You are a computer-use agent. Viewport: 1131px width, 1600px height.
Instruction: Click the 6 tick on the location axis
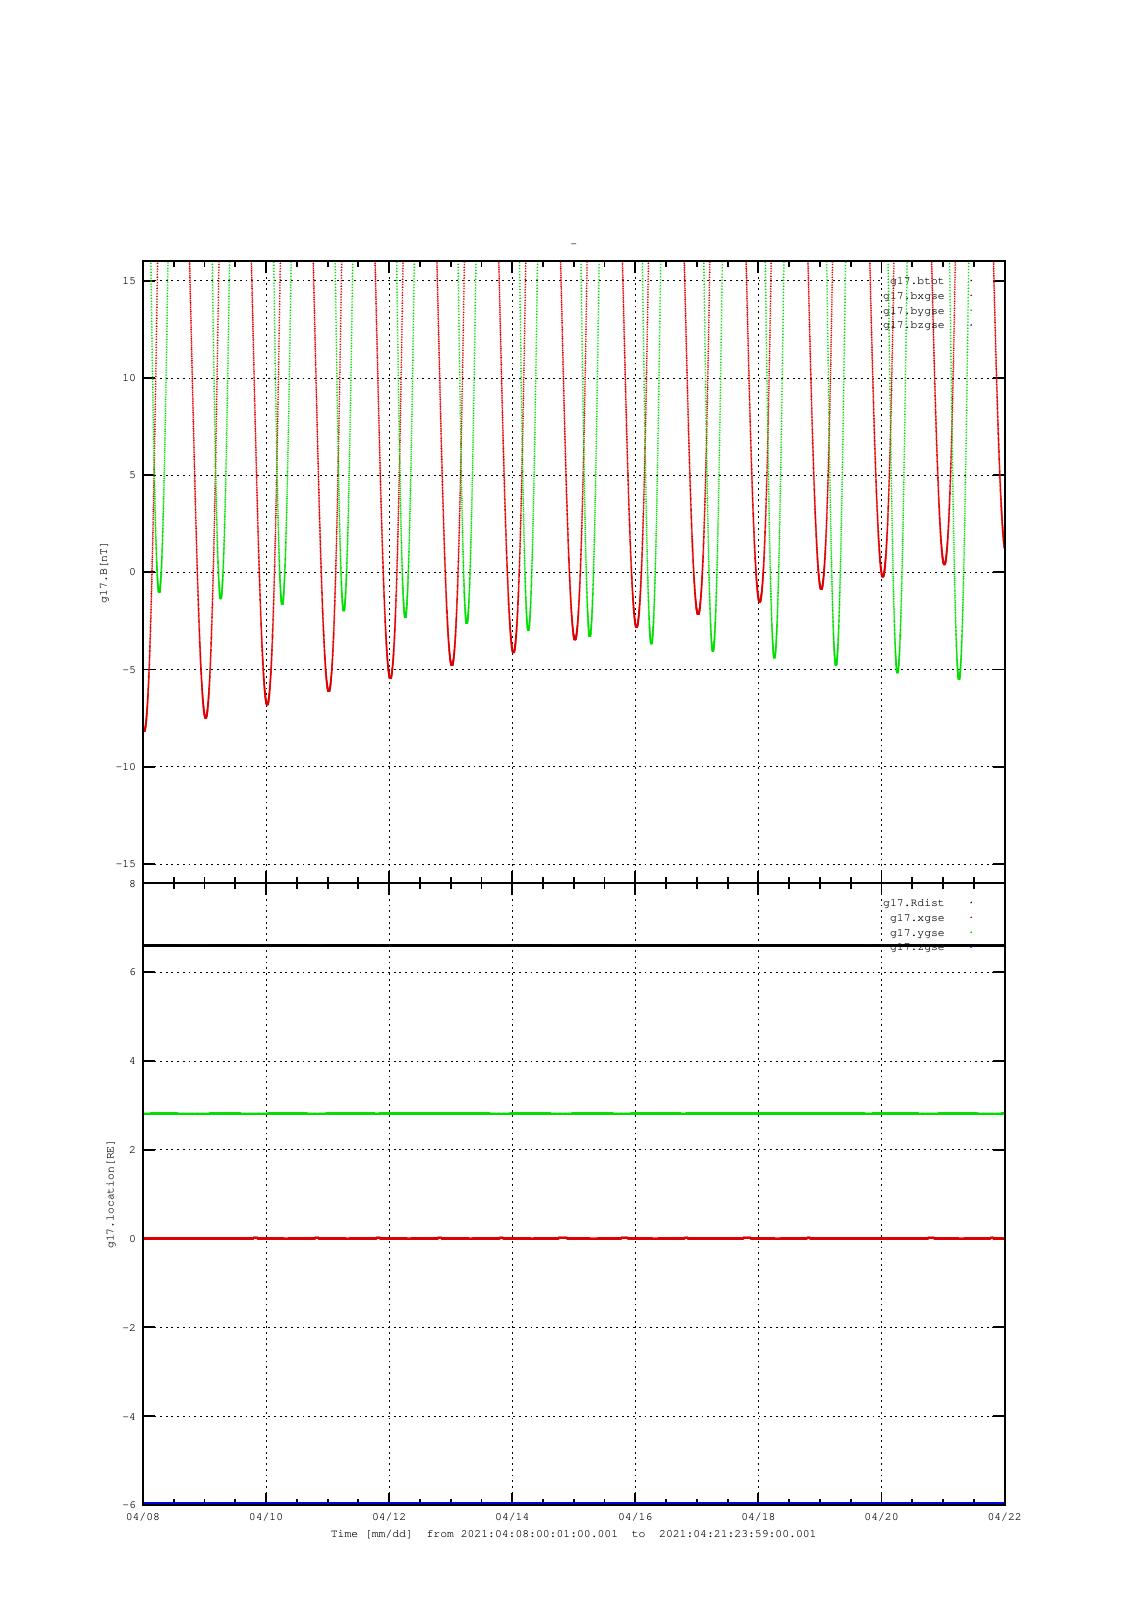pyautogui.click(x=132, y=972)
